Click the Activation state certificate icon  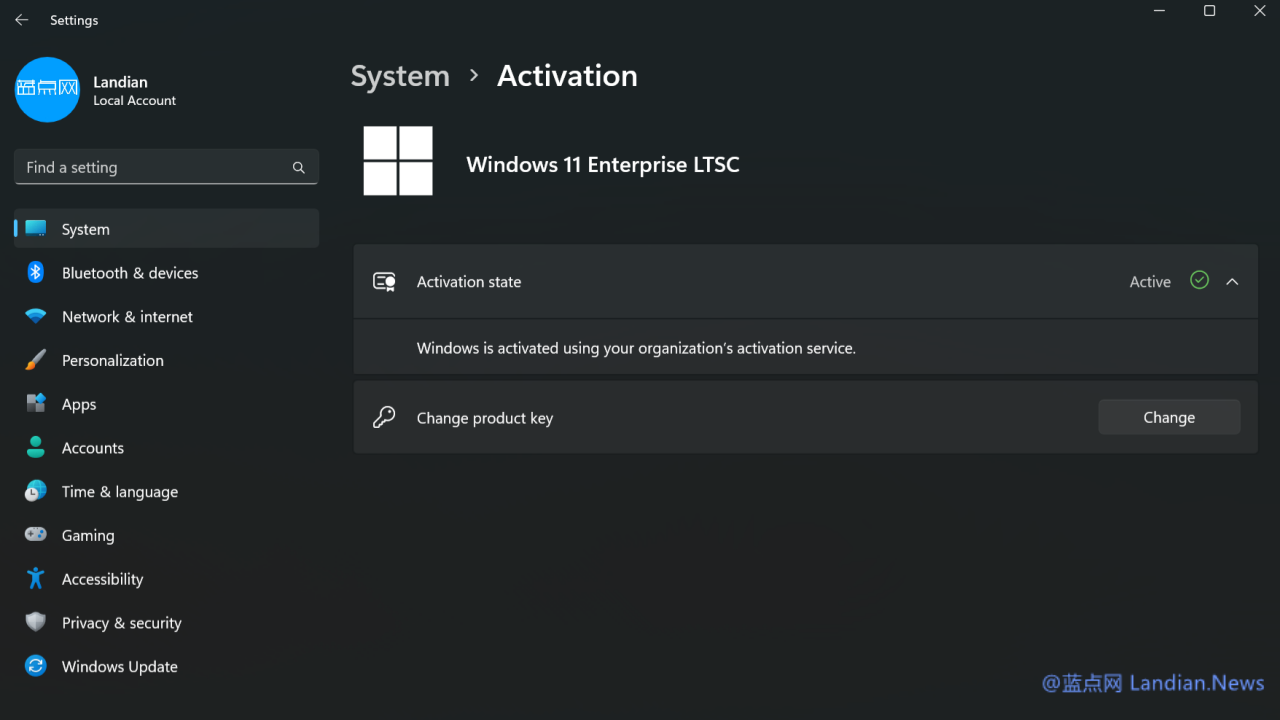pyautogui.click(x=384, y=282)
